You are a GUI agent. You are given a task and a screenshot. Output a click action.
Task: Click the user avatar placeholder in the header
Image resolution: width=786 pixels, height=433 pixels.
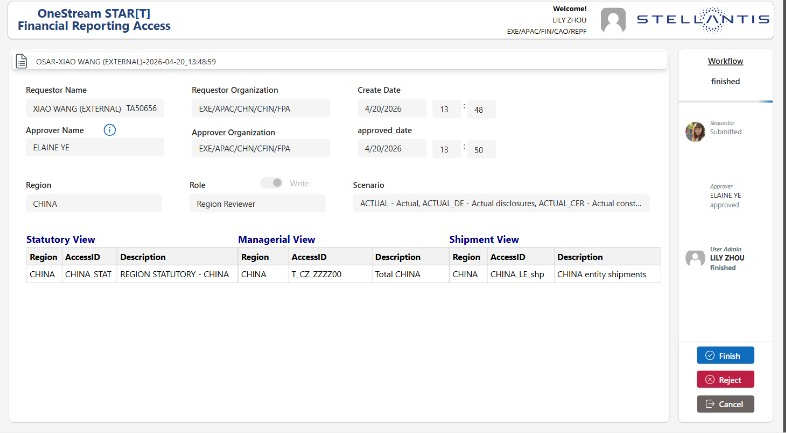pos(613,21)
